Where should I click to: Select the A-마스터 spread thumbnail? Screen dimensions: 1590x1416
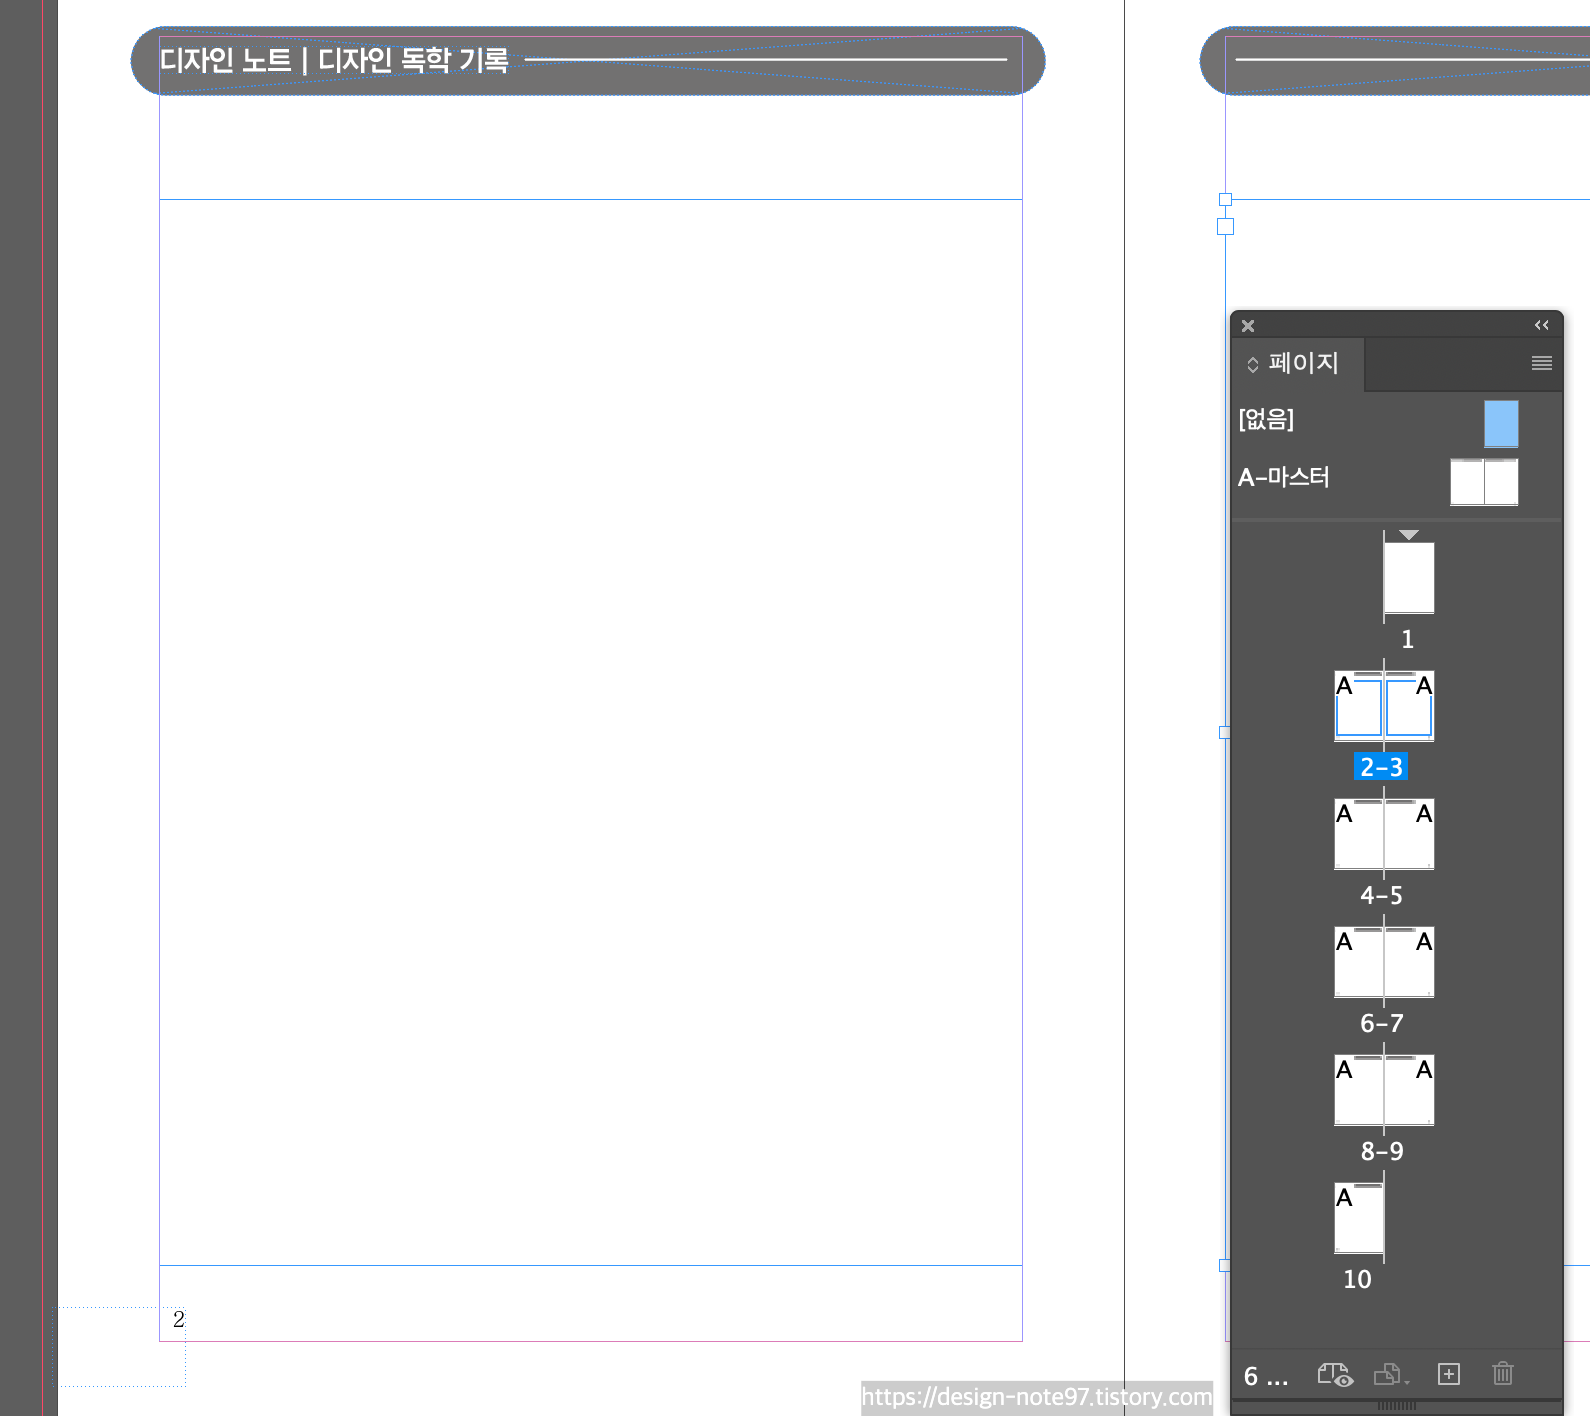(x=1484, y=481)
